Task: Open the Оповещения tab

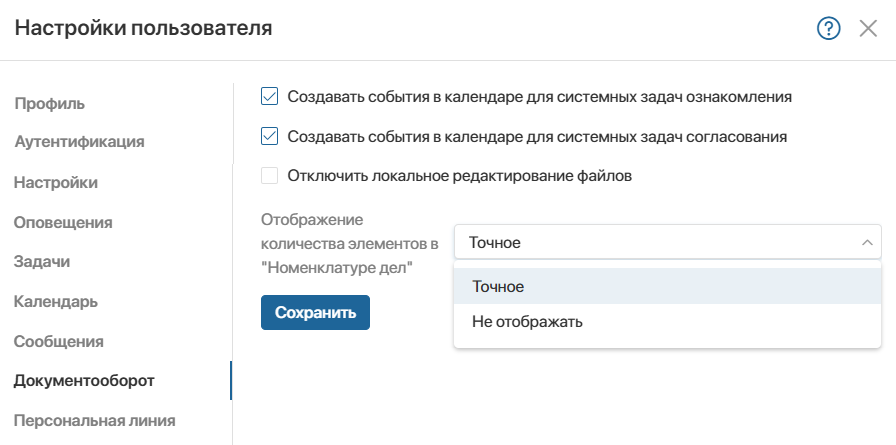Action: (63, 222)
